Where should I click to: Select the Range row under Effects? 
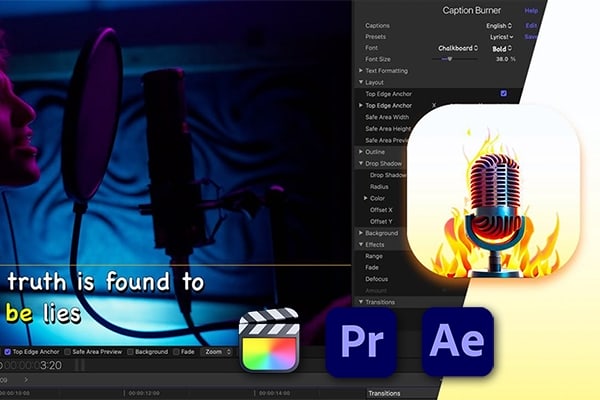[x=374, y=256]
